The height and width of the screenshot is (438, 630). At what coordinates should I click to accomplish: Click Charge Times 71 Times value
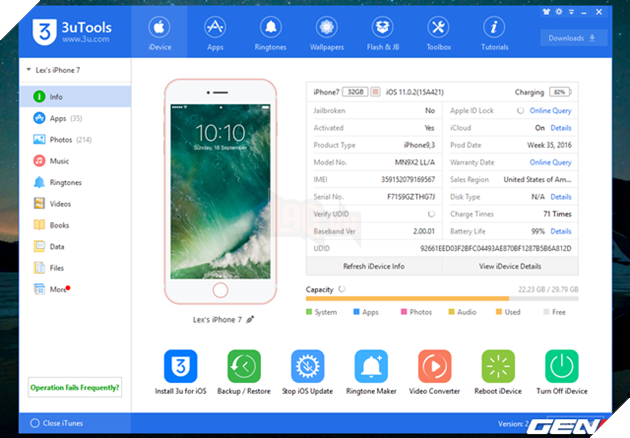tap(557, 214)
